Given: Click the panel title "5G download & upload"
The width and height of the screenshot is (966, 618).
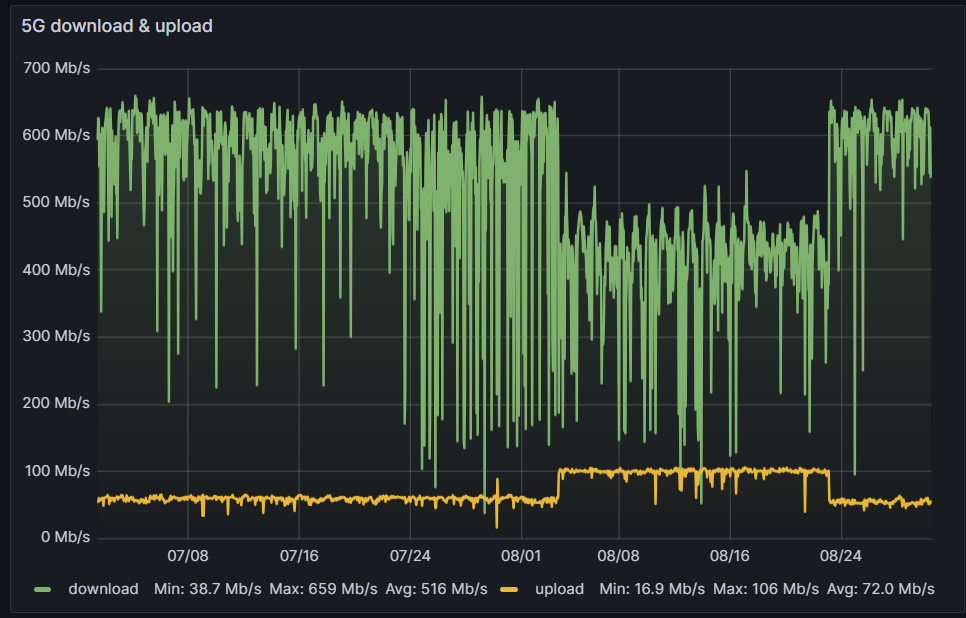Looking at the screenshot, I should [117, 26].
